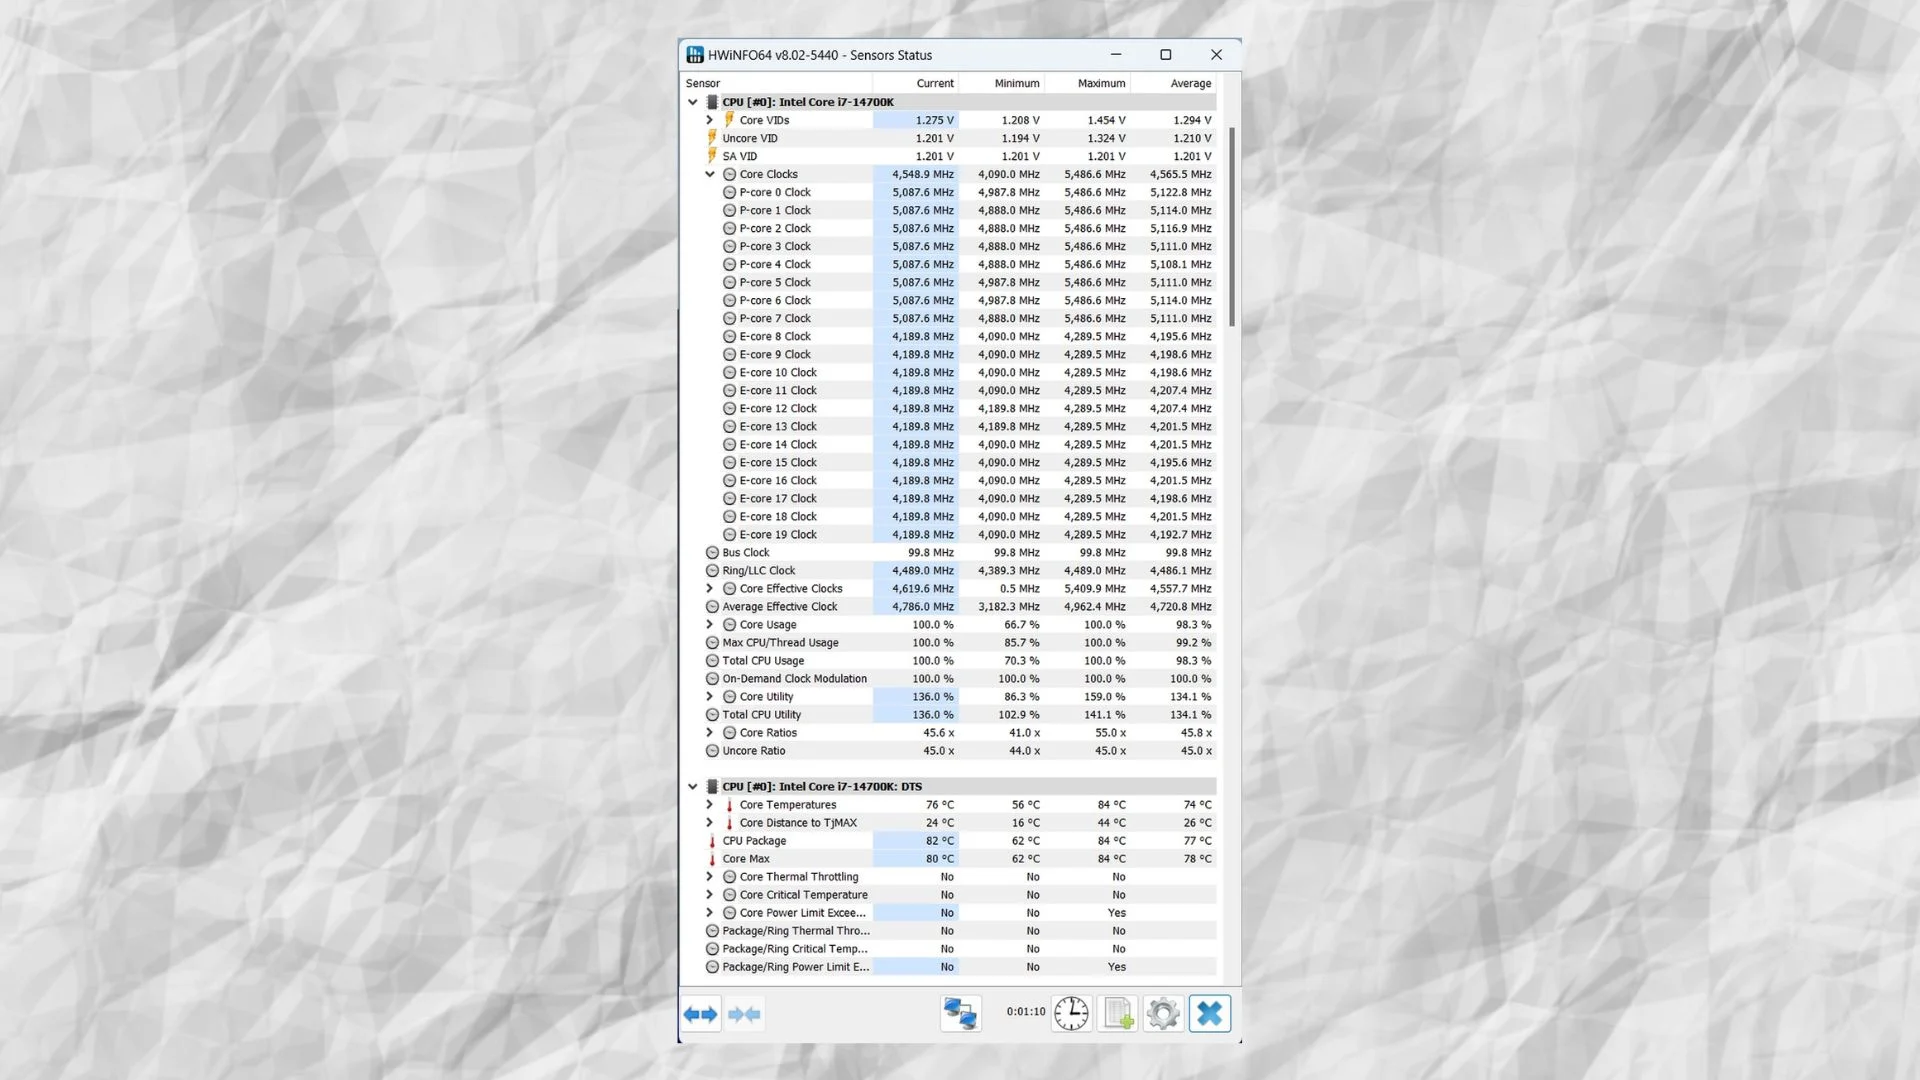Collapse the CPU [#0] i7-14700K group
This screenshot has height=1080, width=1920.
click(692, 102)
